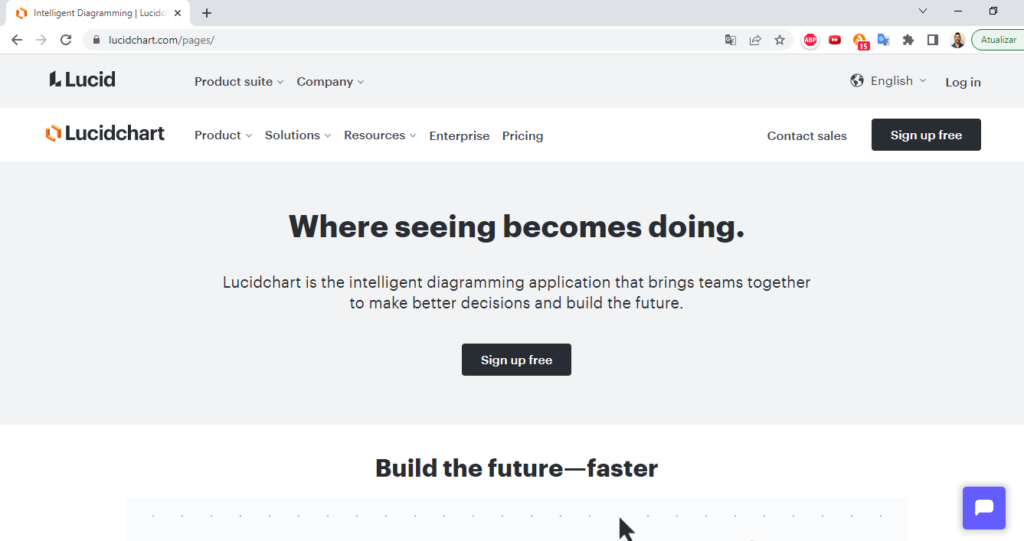This screenshot has width=1024, height=541.
Task: Click the Lucid logo in top bar
Action: point(82,80)
